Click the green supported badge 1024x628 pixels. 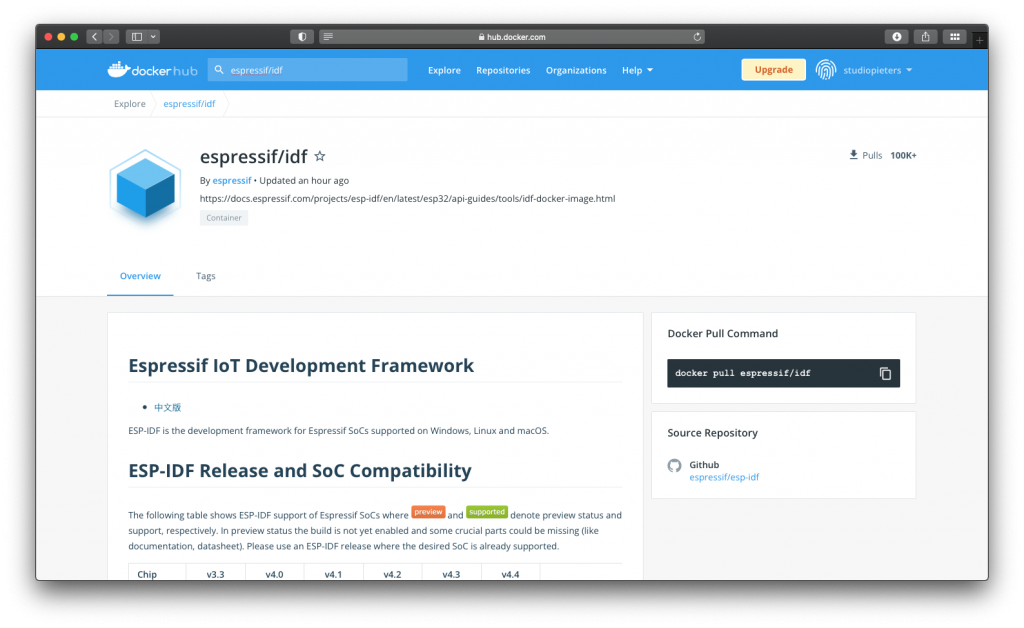(487, 512)
